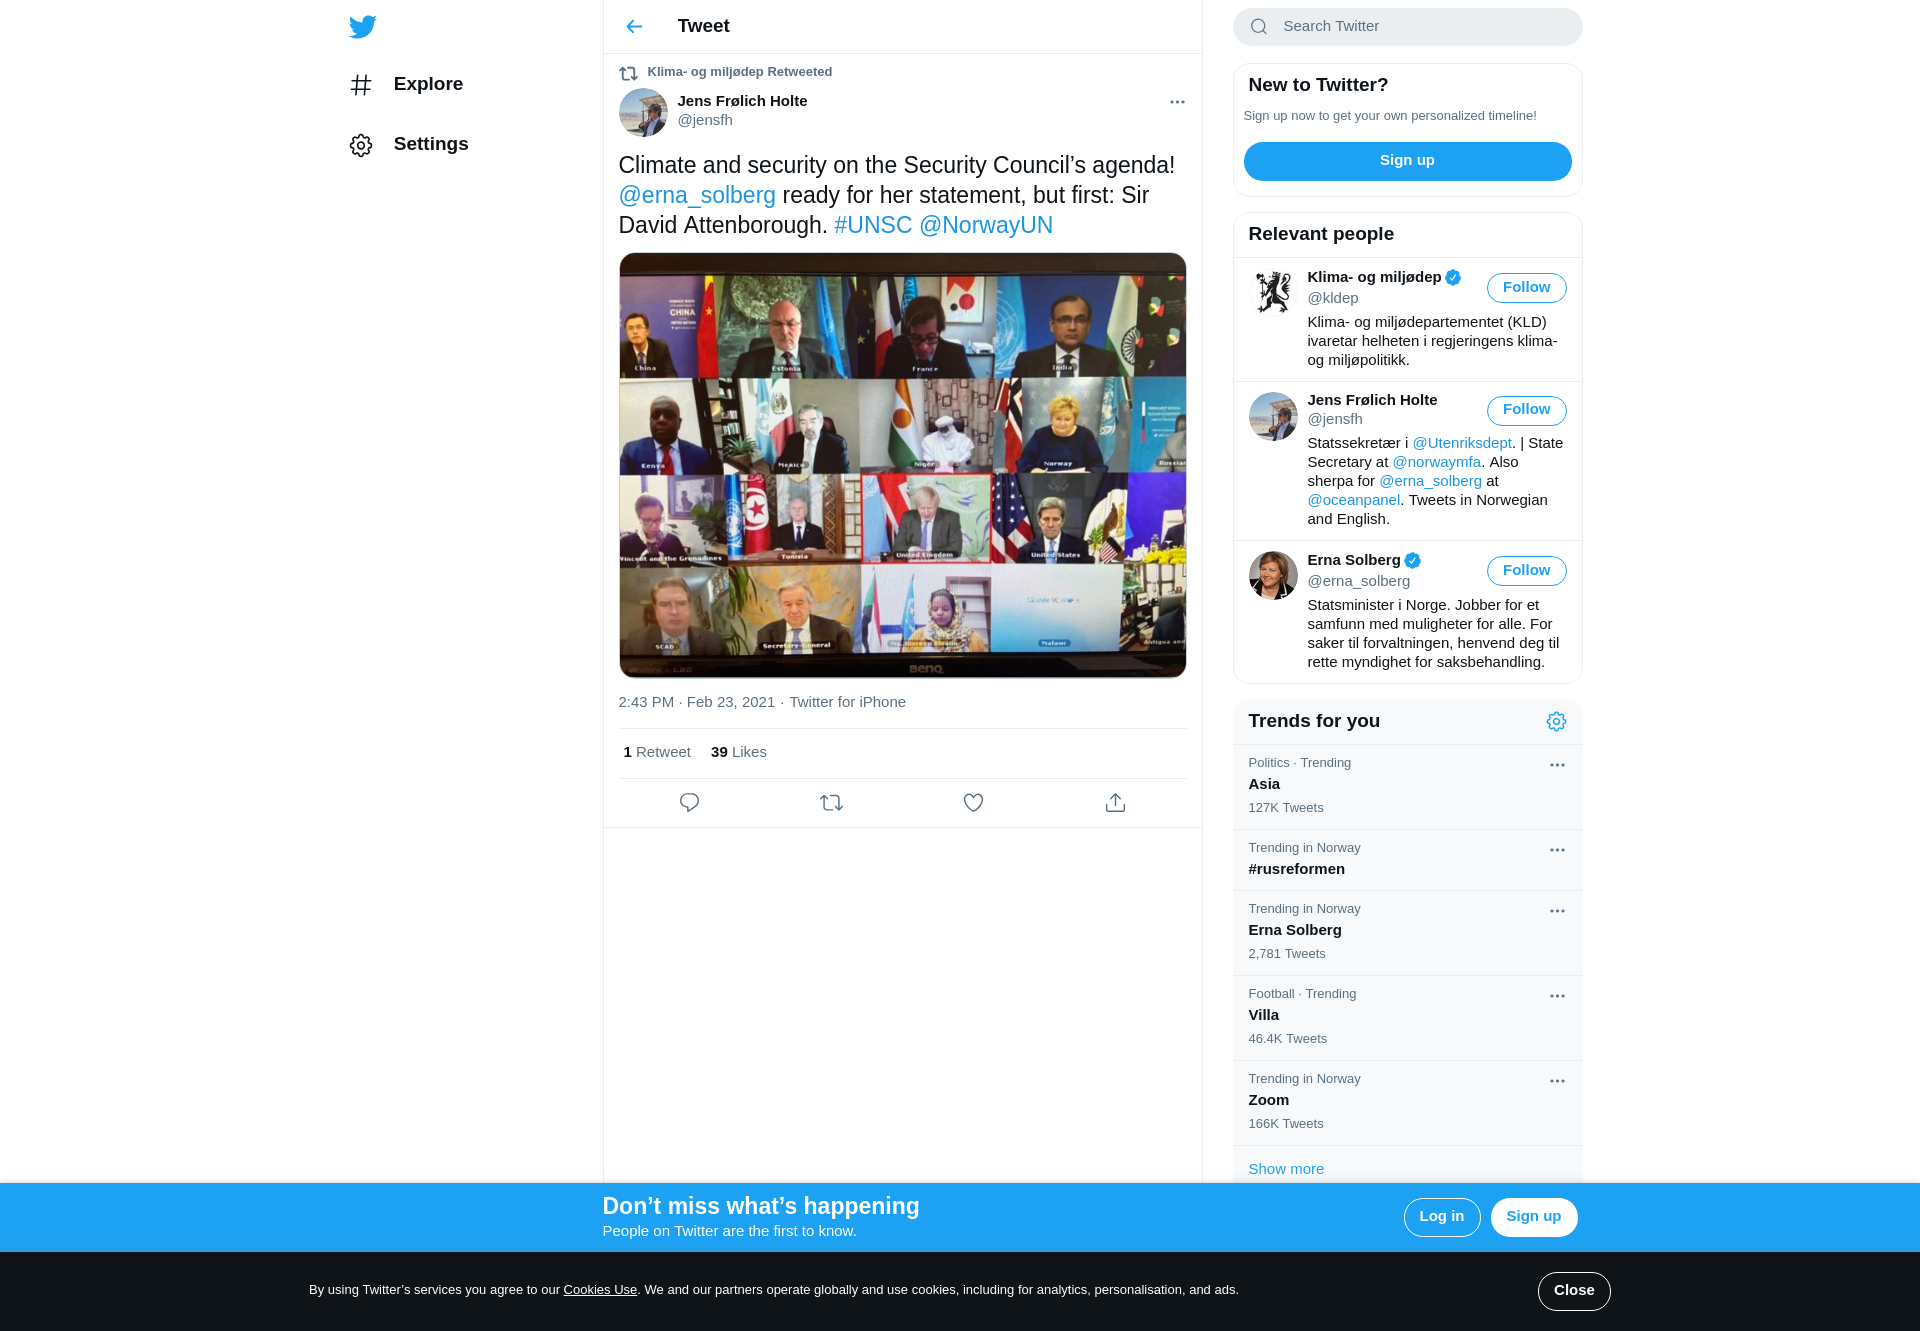This screenshot has width=1920, height=1331.
Task: Open more options for the Zoom trend
Action: tap(1557, 1081)
